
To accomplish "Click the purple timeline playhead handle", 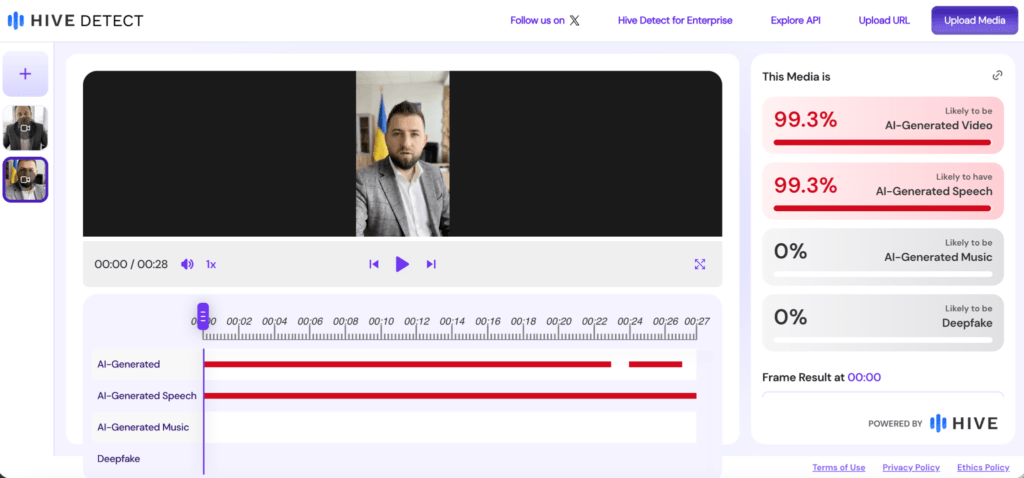I will (x=203, y=316).
